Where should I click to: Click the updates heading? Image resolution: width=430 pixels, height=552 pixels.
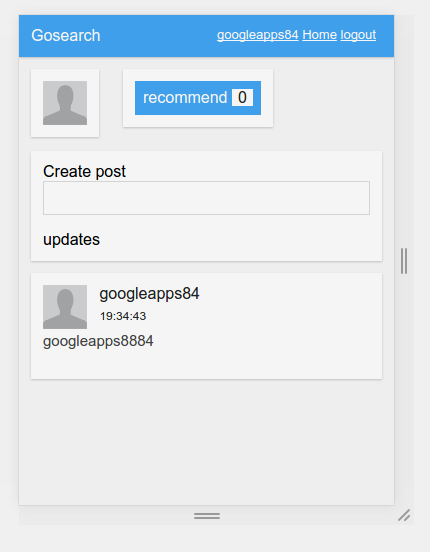coord(71,240)
